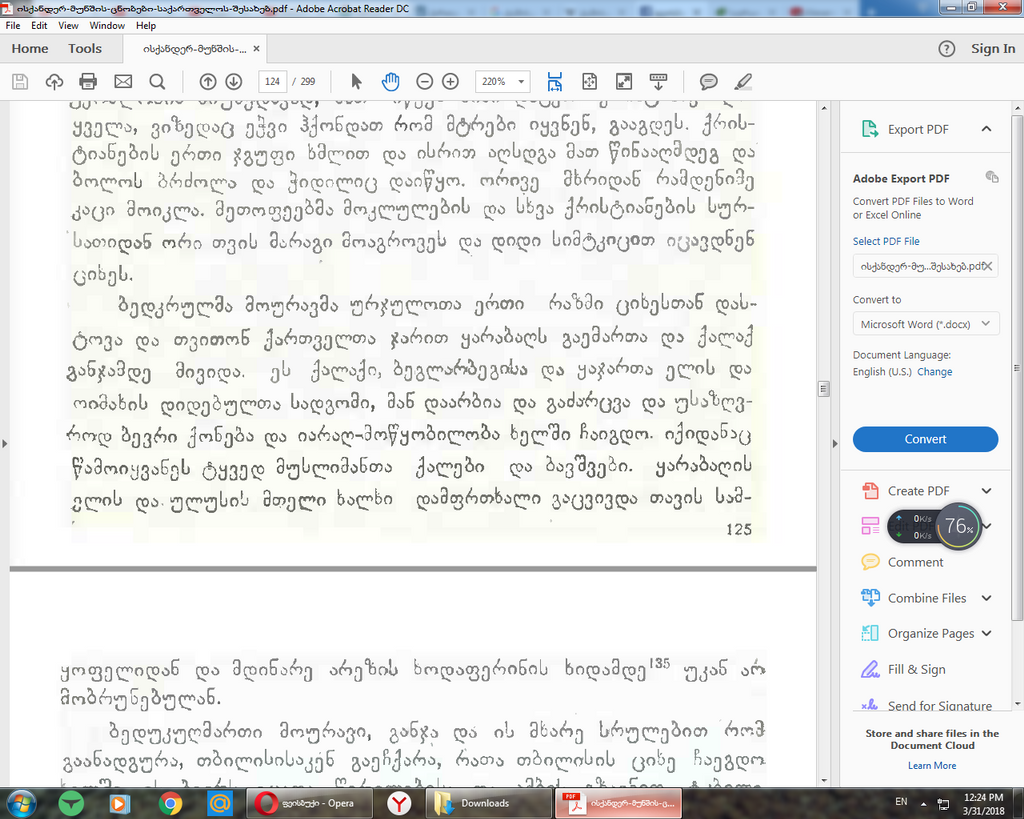Select the Hand pan tool
The height and width of the screenshot is (819, 1024).
[x=390, y=81]
